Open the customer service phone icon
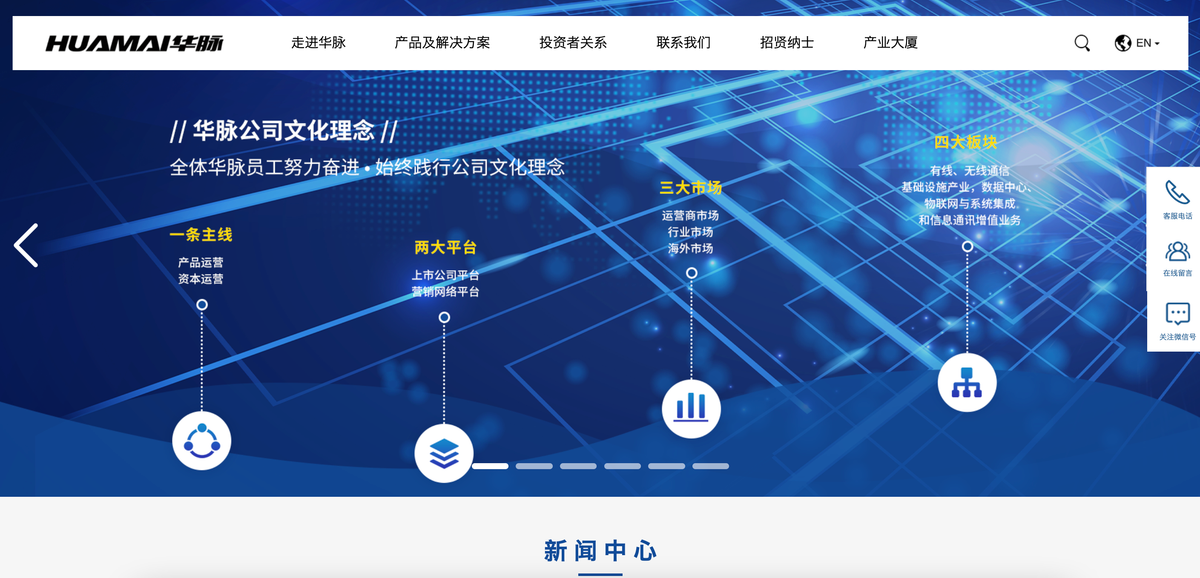Image resolution: width=1200 pixels, height=578 pixels. tap(1177, 193)
